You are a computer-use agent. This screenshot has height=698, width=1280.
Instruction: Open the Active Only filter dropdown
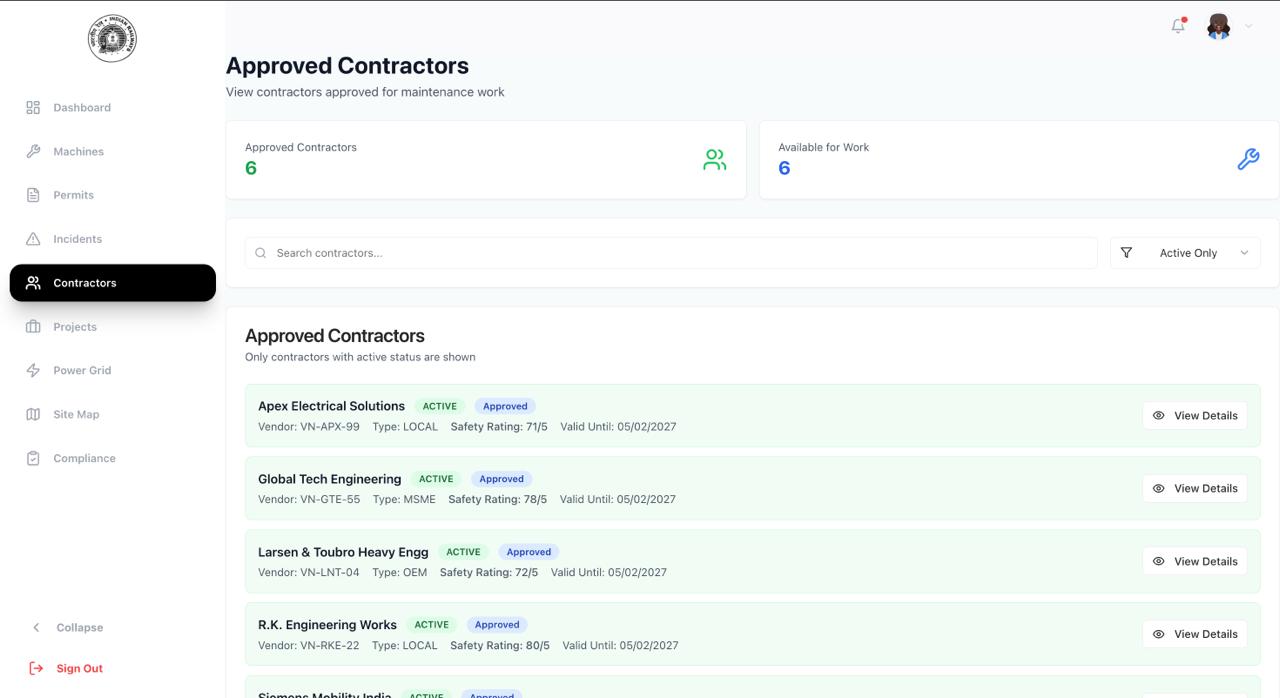1185,253
